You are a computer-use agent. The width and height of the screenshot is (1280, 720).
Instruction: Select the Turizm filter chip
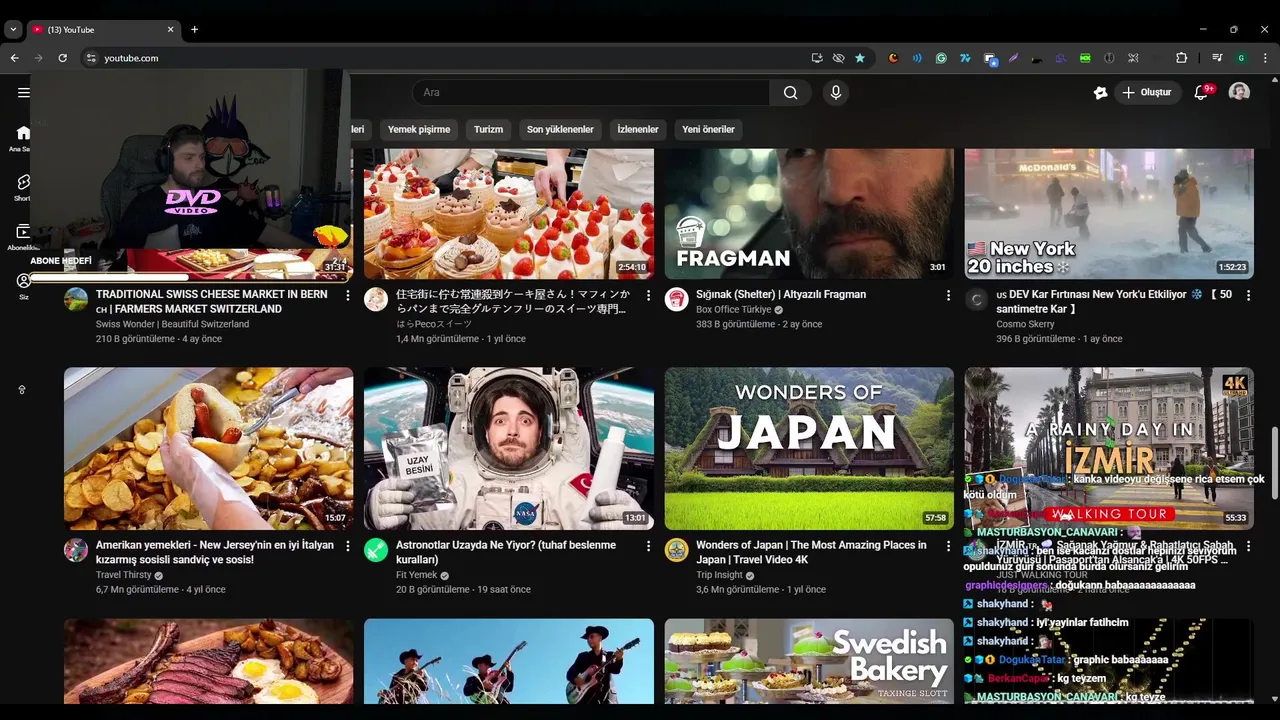(x=488, y=129)
